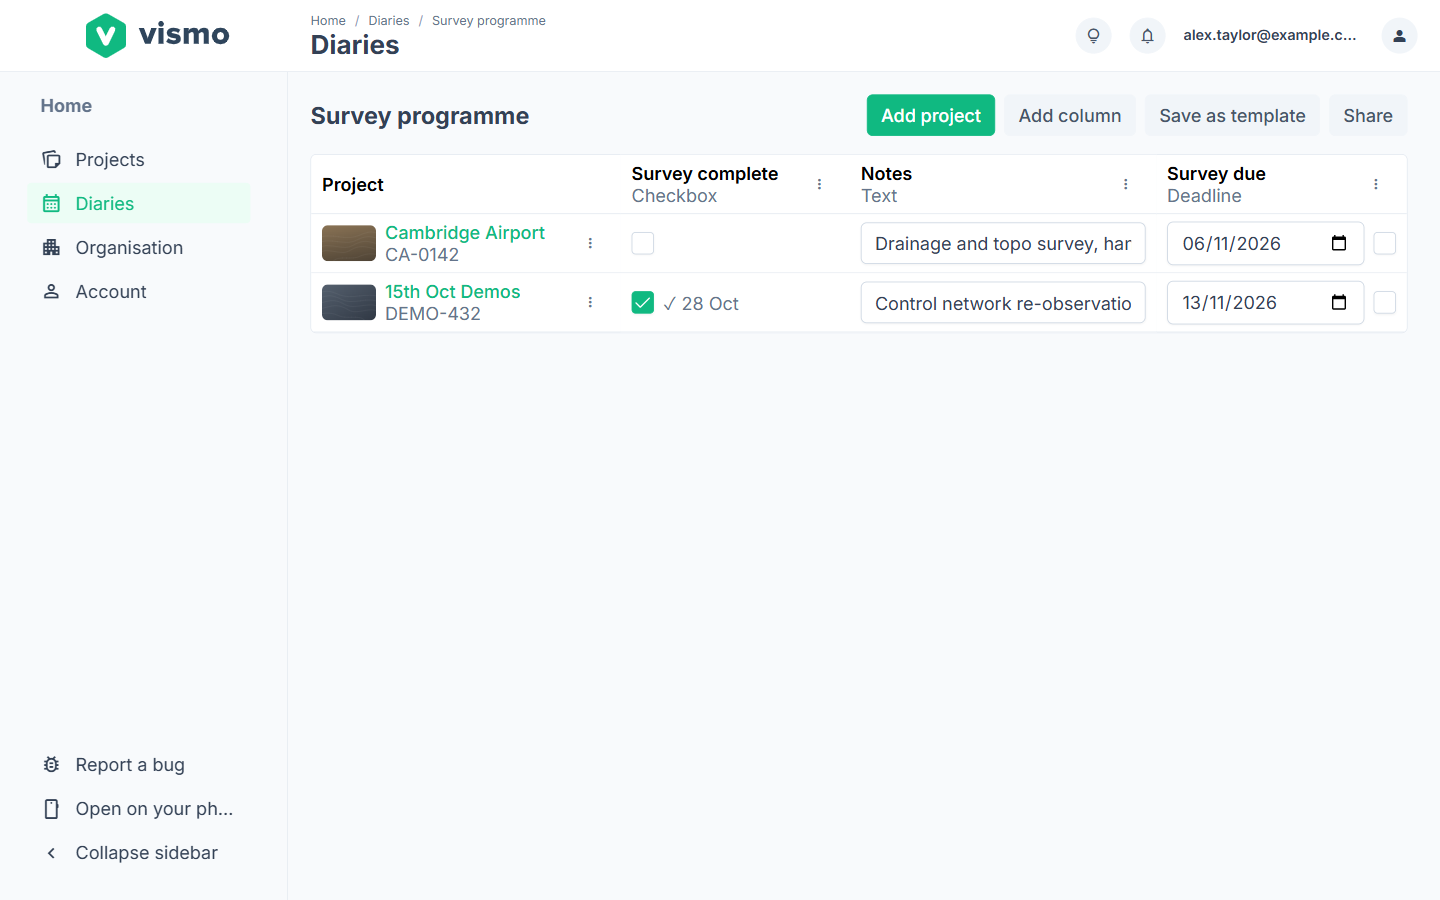The height and width of the screenshot is (900, 1440).
Task: Open Organisation in the sidebar
Action: tap(139, 247)
